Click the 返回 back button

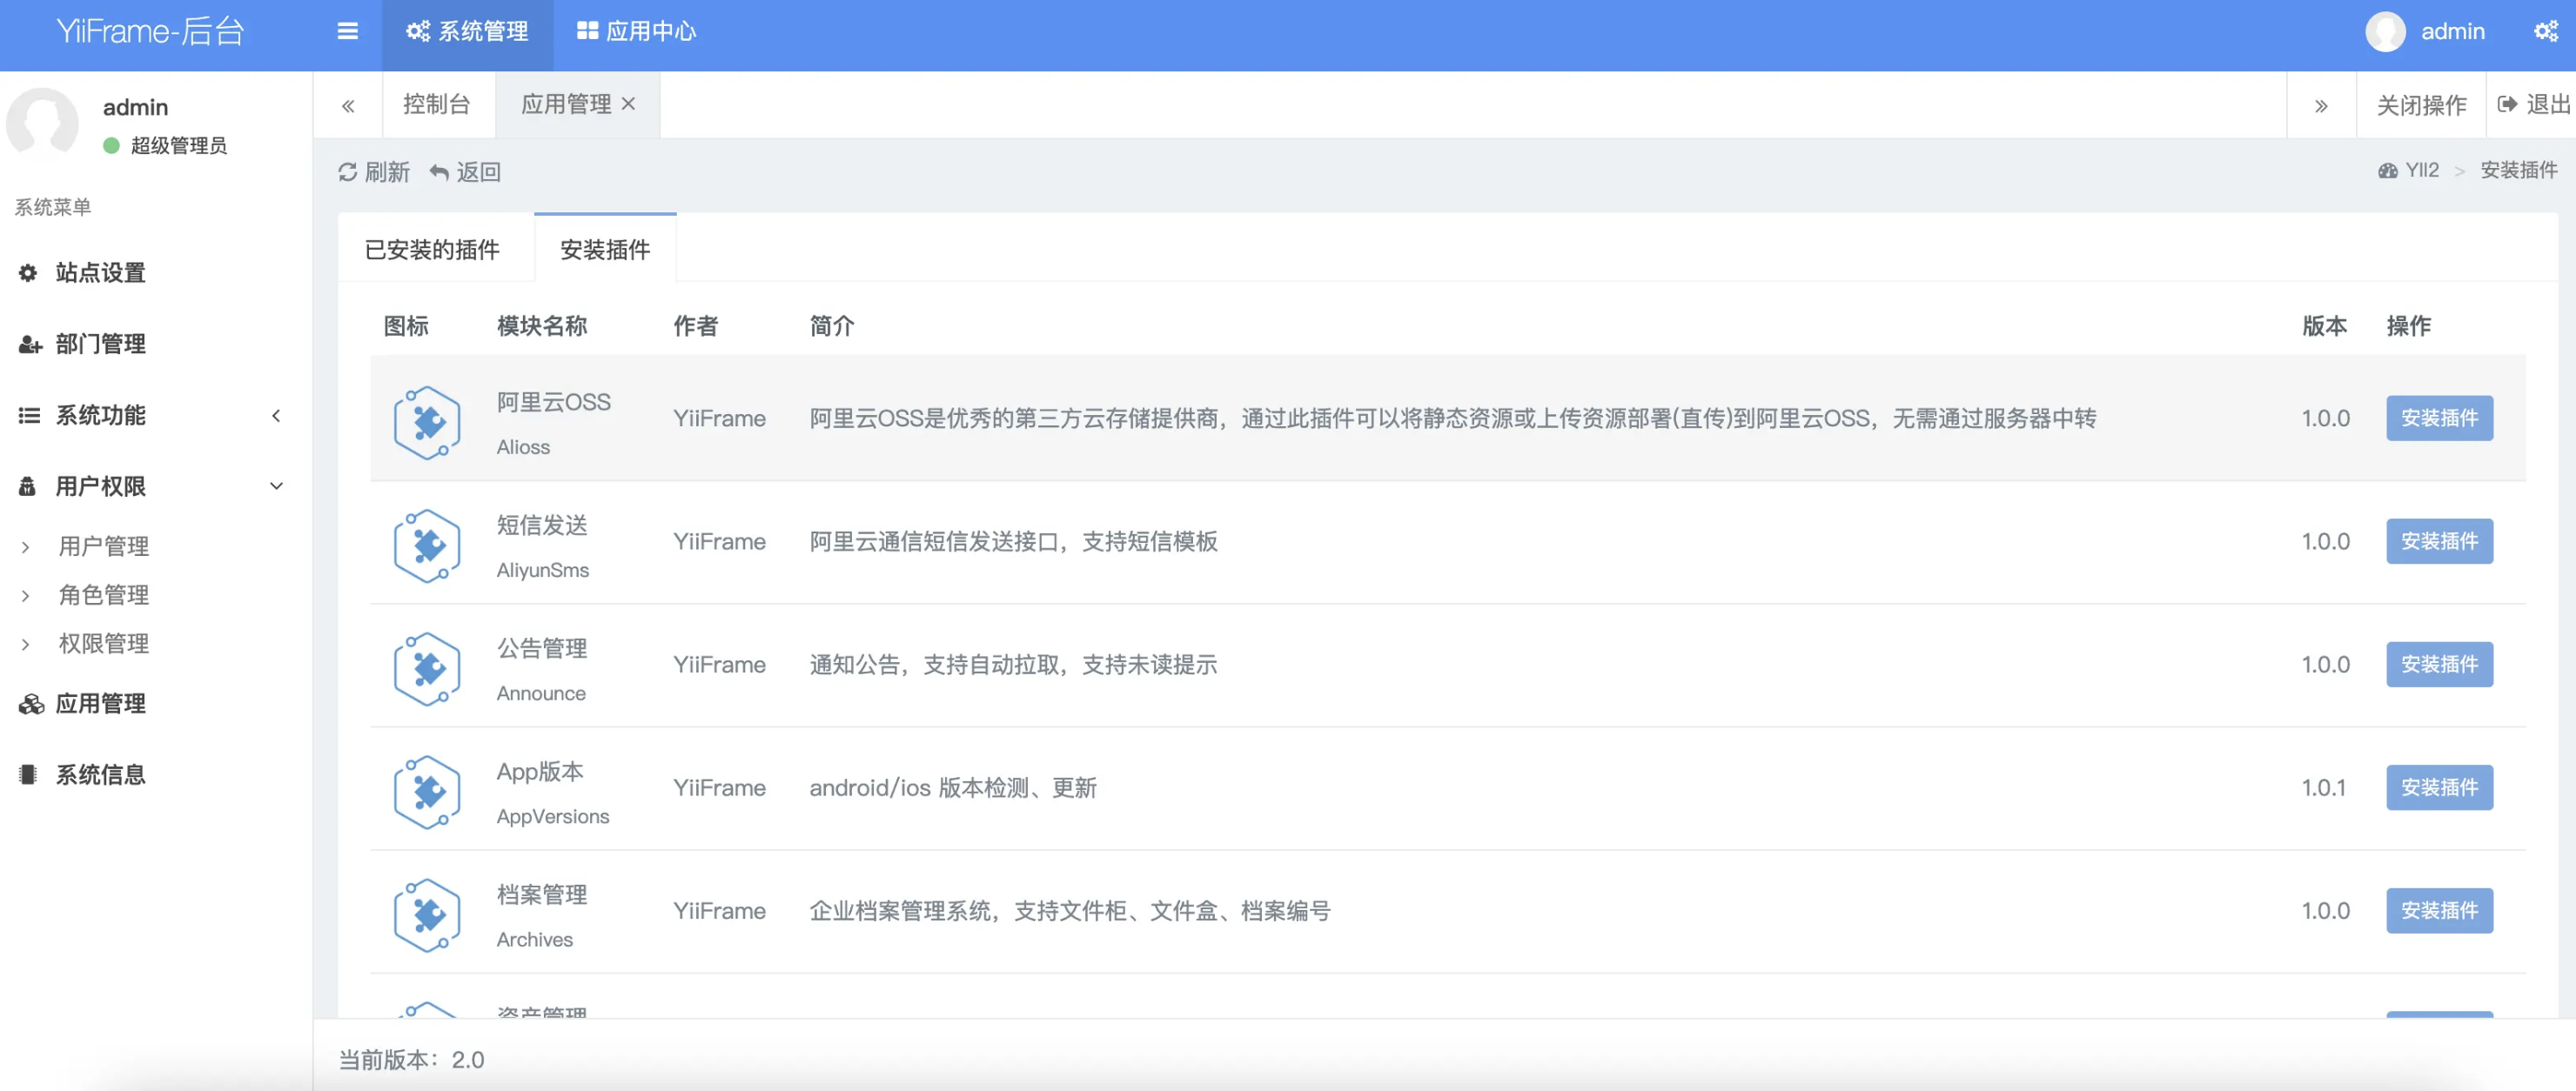(x=465, y=172)
